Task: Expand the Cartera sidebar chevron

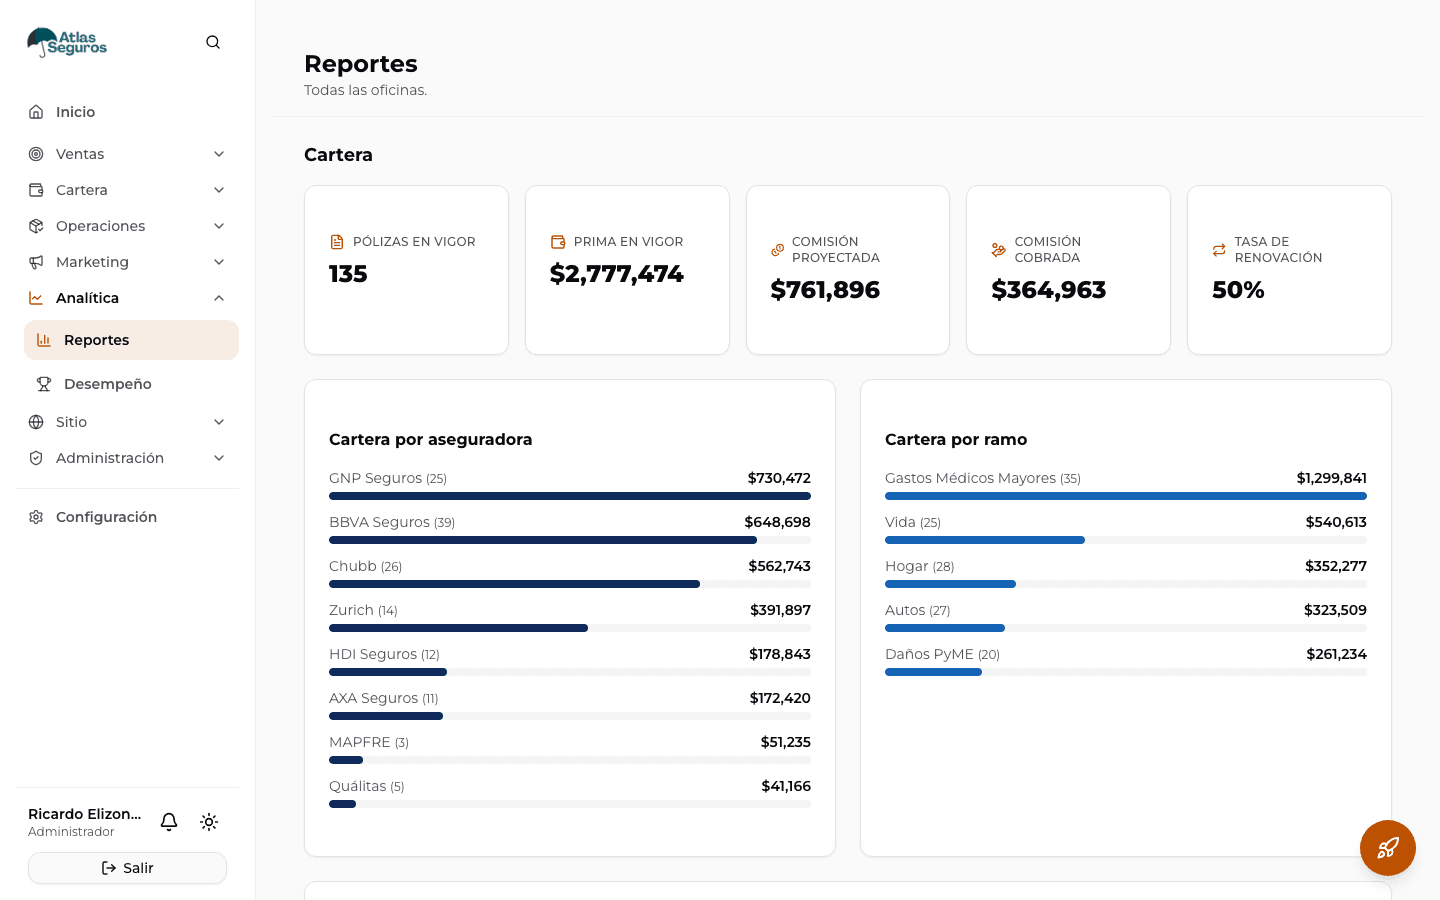Action: click(x=219, y=190)
